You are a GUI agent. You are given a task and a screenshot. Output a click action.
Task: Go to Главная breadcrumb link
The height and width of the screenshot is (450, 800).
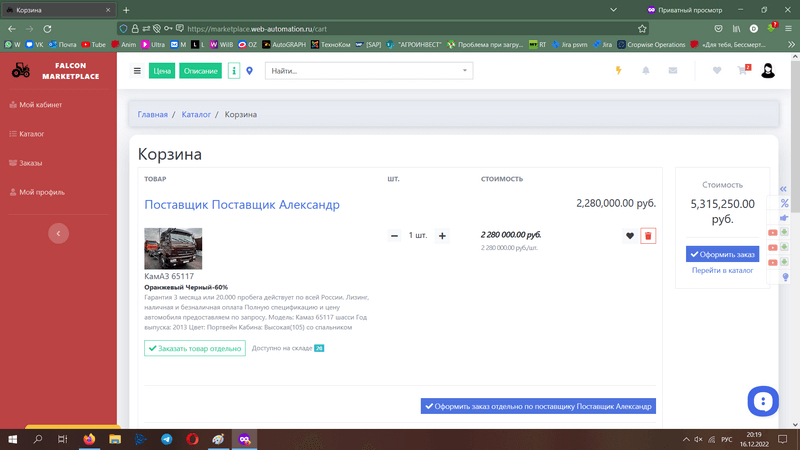point(153,114)
